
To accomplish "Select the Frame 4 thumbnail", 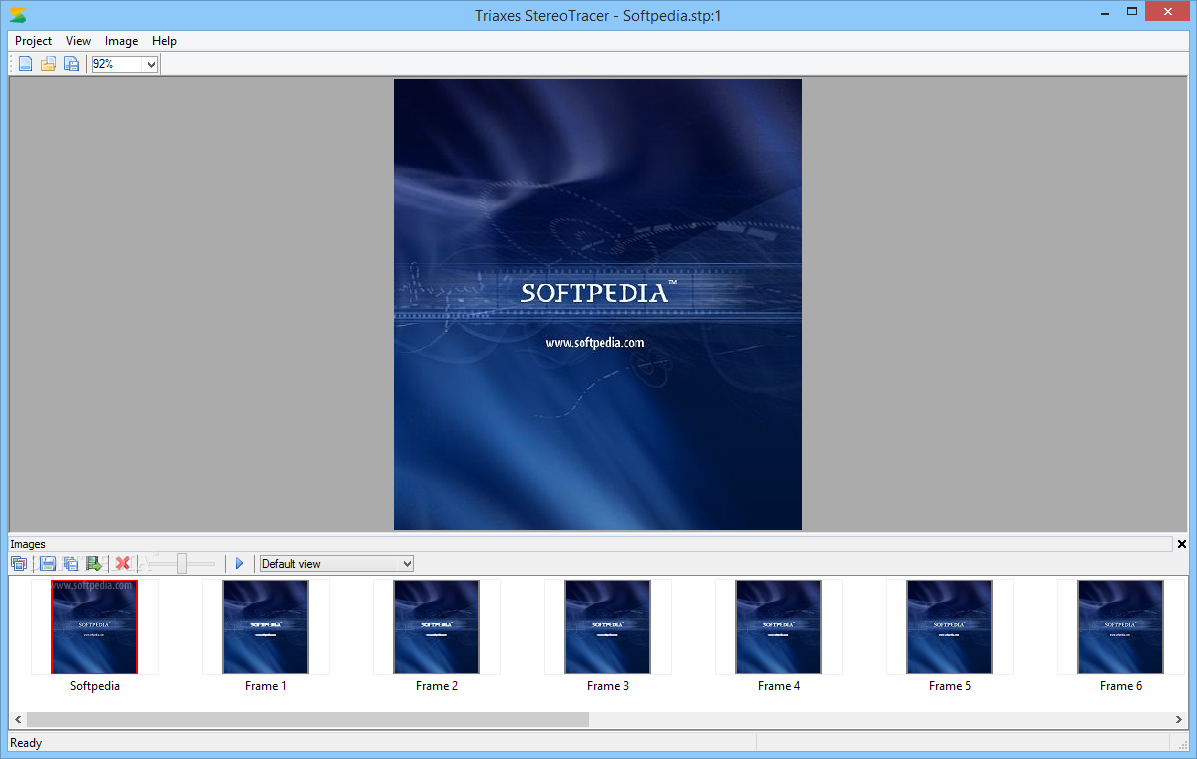I will tap(779, 627).
